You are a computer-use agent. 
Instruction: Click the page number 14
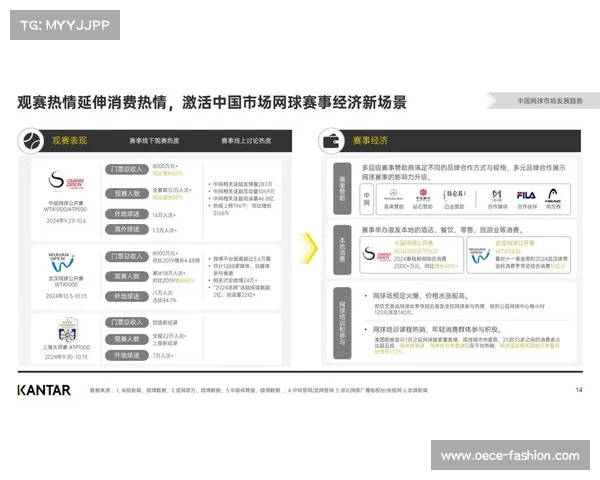pyautogui.click(x=579, y=390)
